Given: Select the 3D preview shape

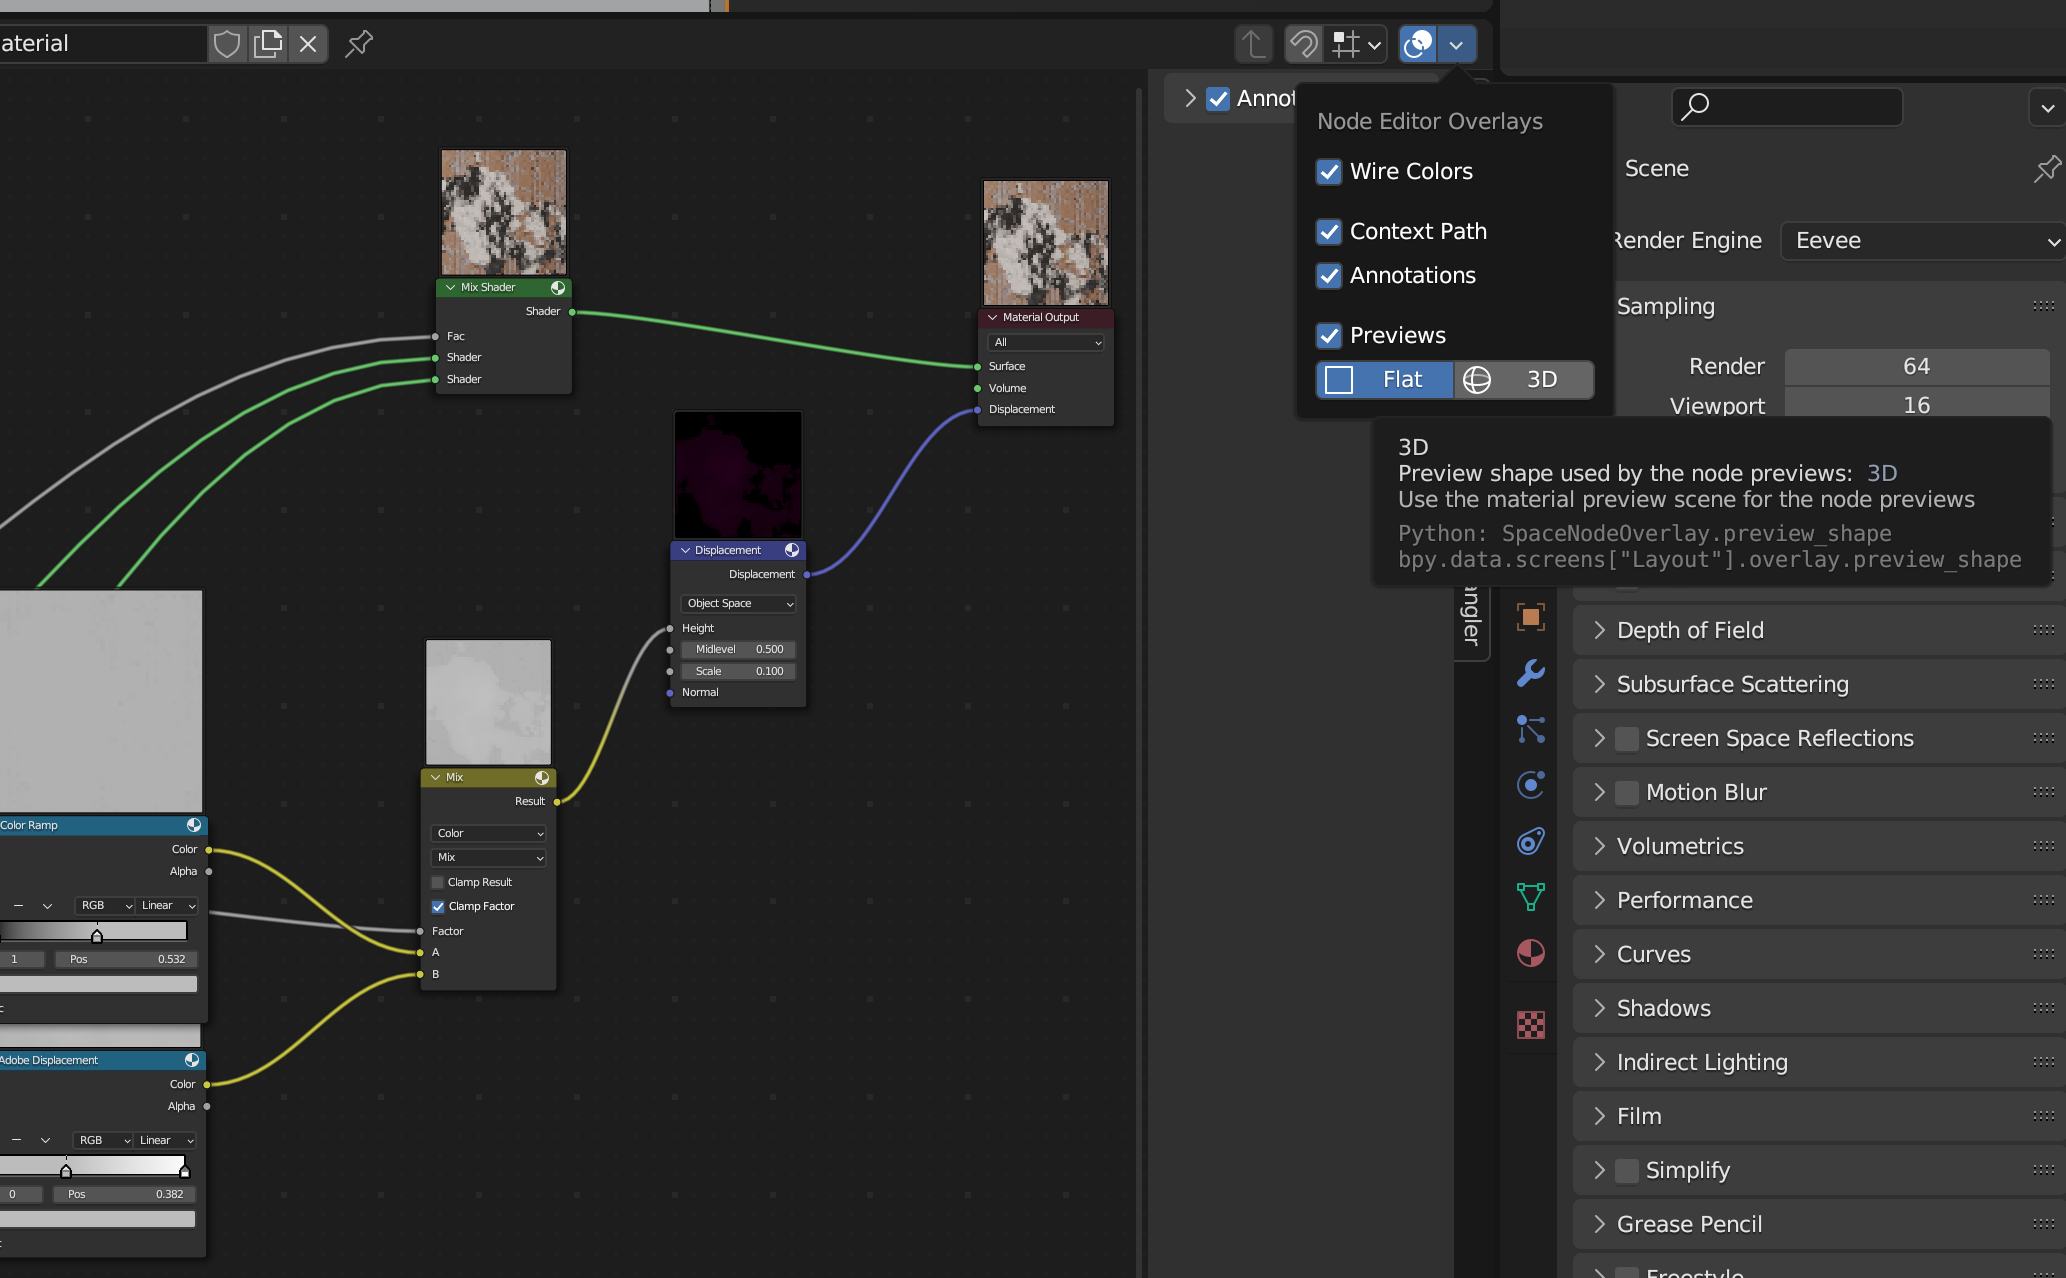Looking at the screenshot, I should [1524, 380].
